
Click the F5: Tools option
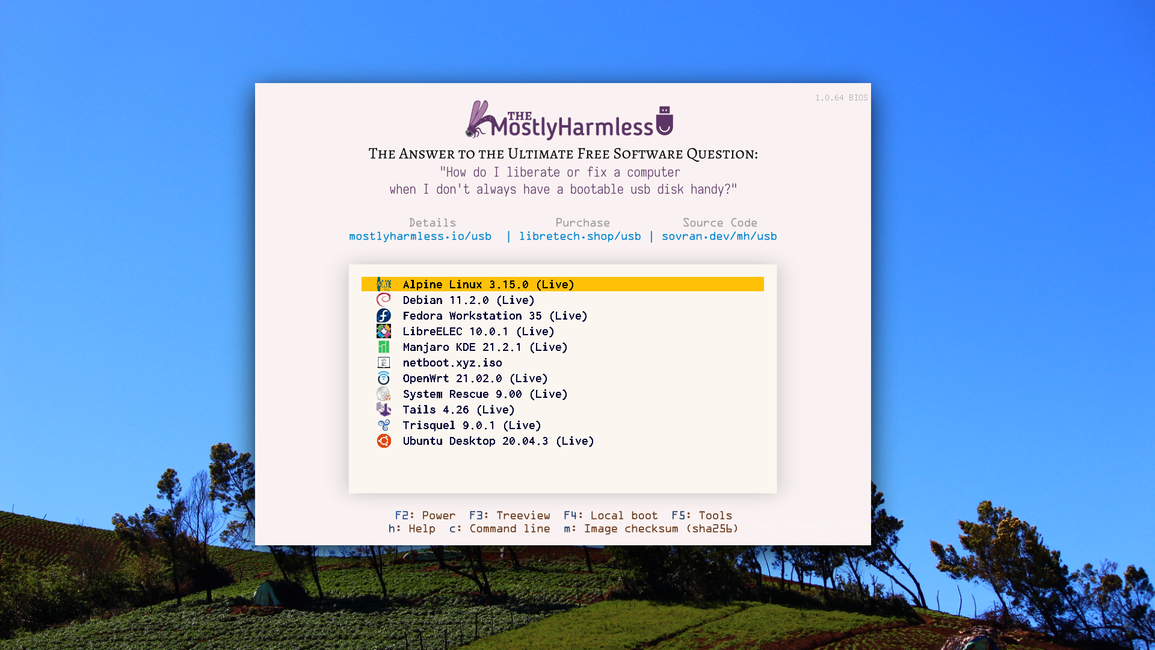click(701, 515)
